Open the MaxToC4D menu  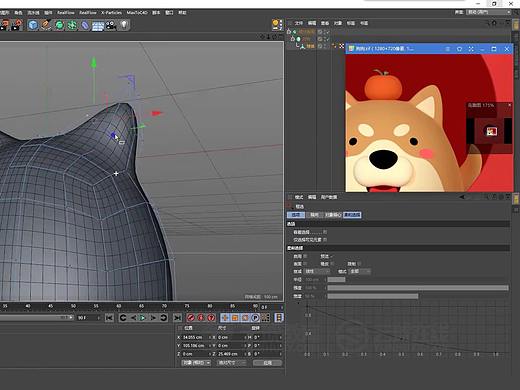137,13
